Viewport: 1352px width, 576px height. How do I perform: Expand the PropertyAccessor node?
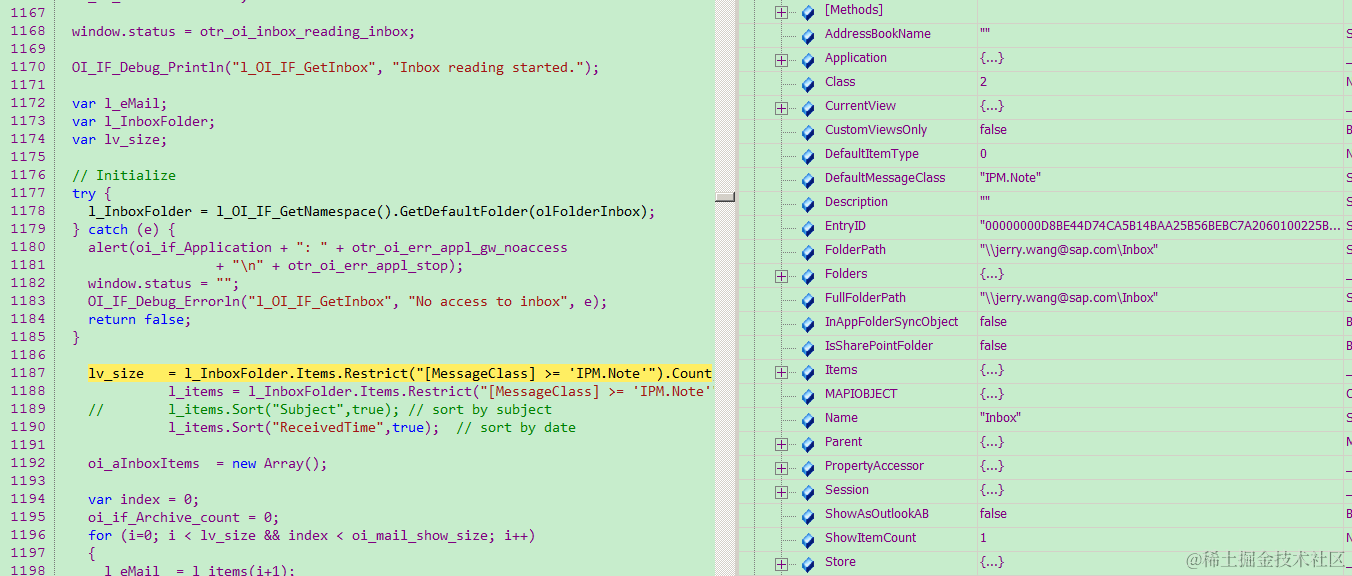click(781, 468)
